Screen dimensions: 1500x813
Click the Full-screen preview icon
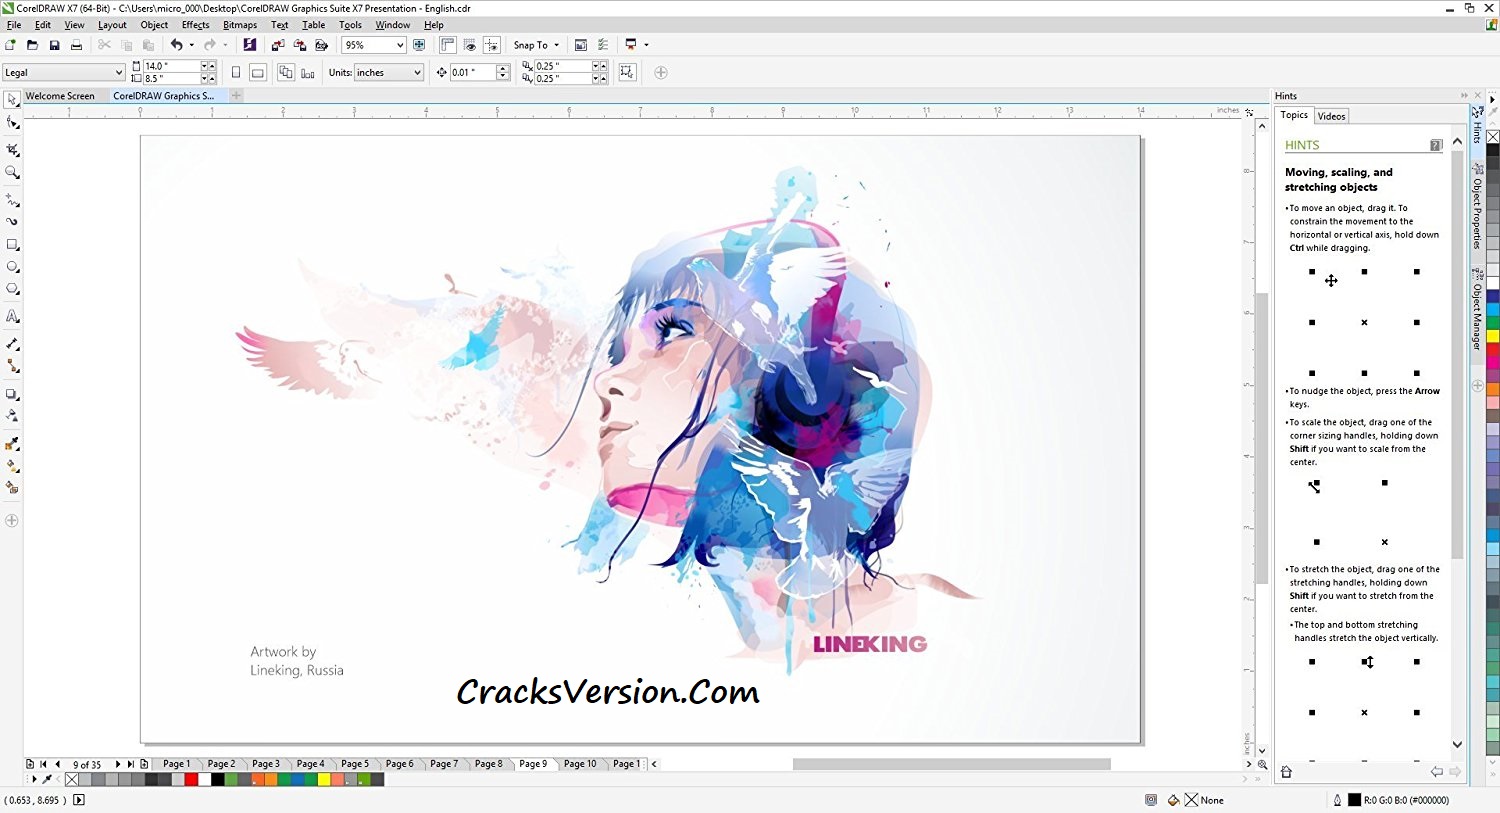tap(419, 45)
